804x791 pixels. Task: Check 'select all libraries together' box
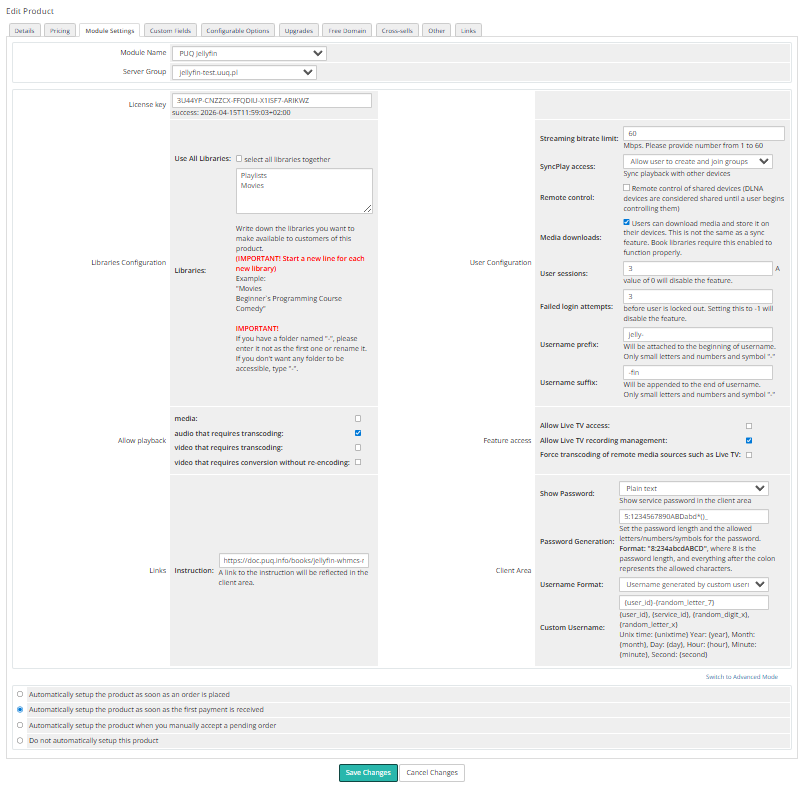(x=239, y=159)
